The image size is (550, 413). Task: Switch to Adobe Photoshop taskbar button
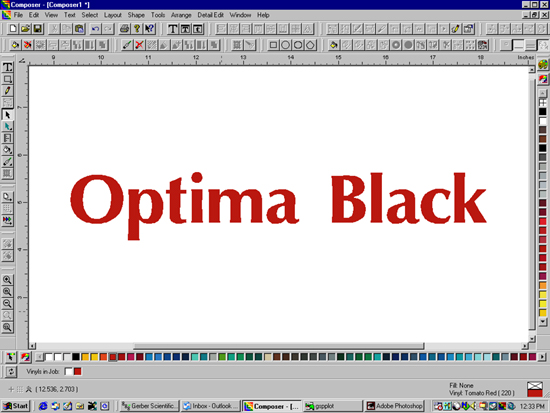pos(394,406)
